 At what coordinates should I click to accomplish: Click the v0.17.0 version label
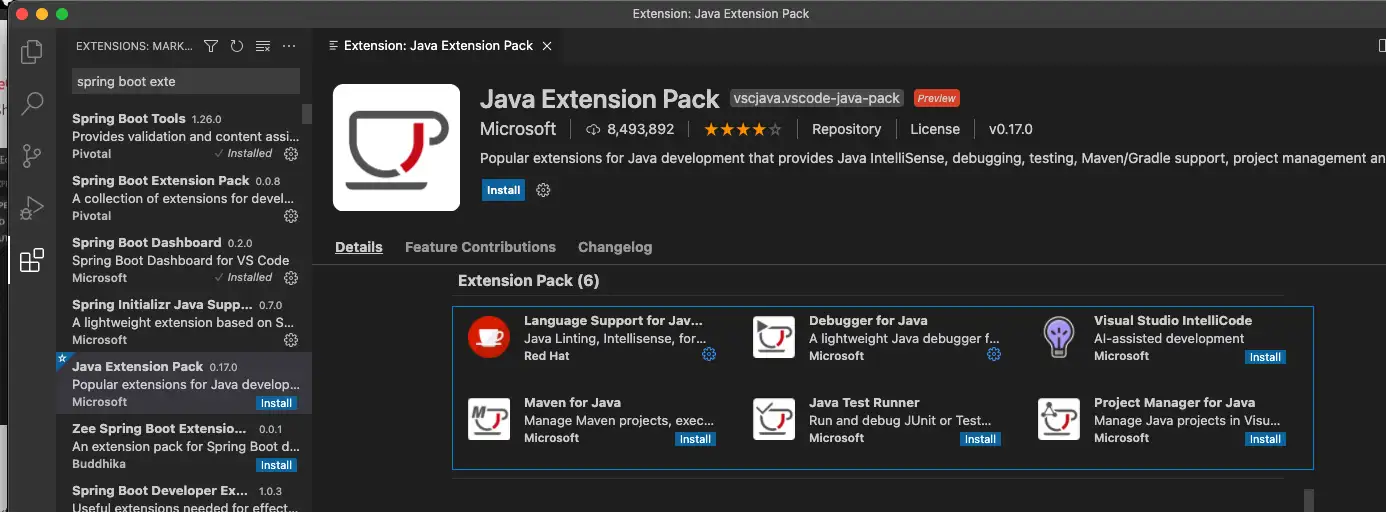point(1011,129)
